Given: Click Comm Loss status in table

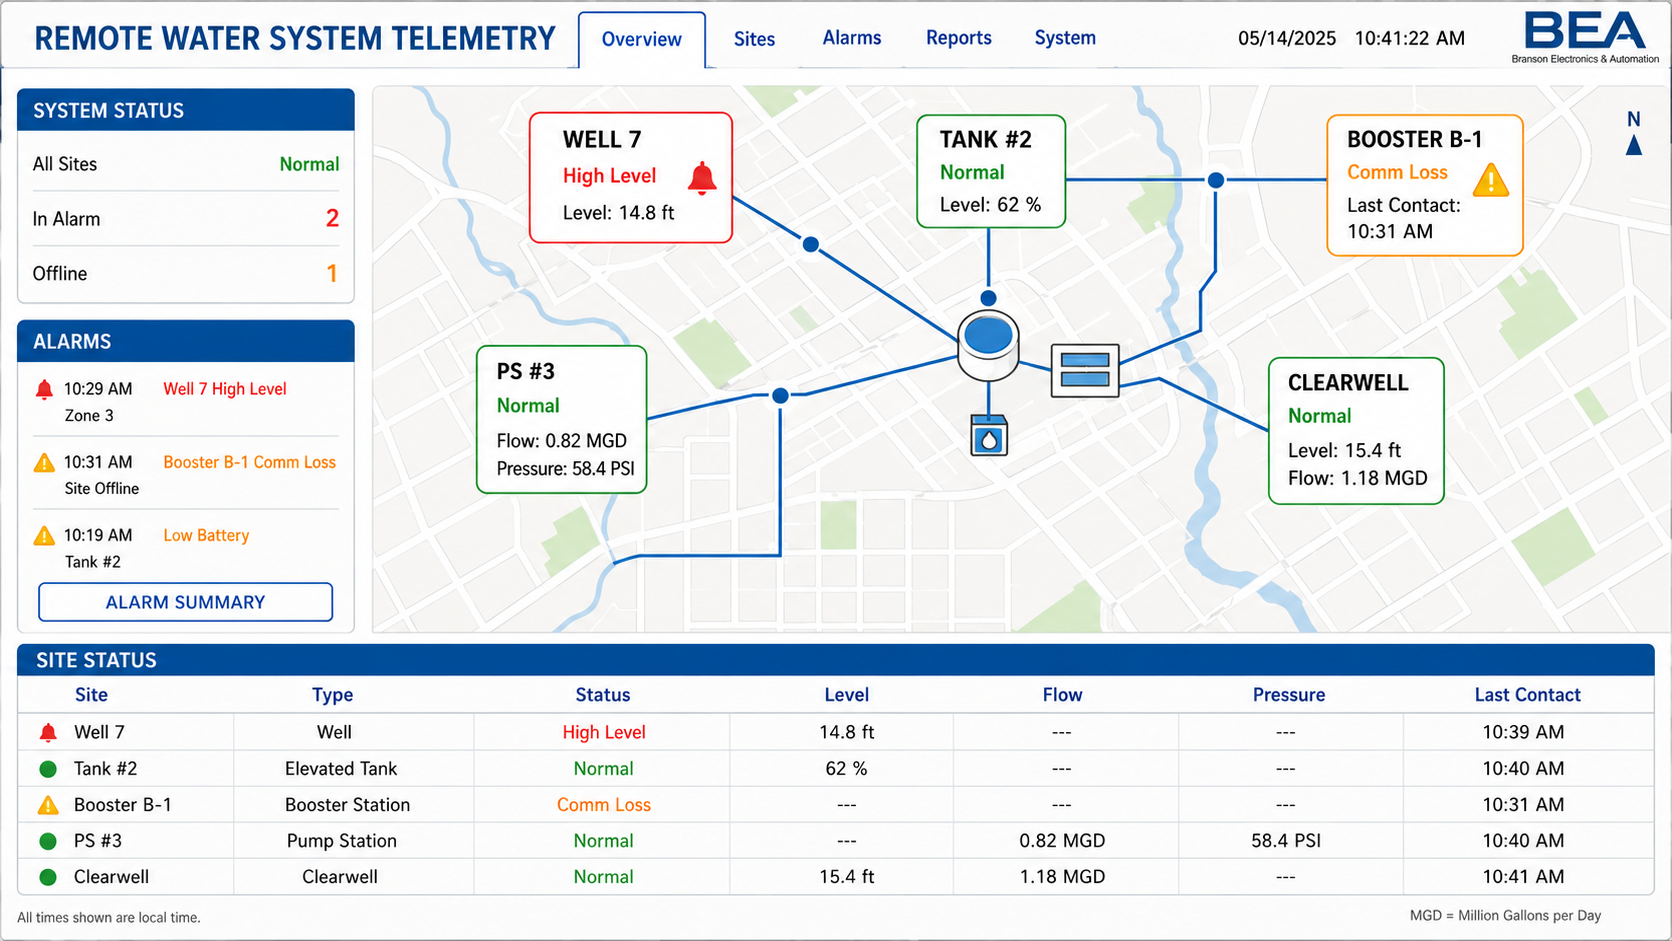Looking at the screenshot, I should 604,805.
